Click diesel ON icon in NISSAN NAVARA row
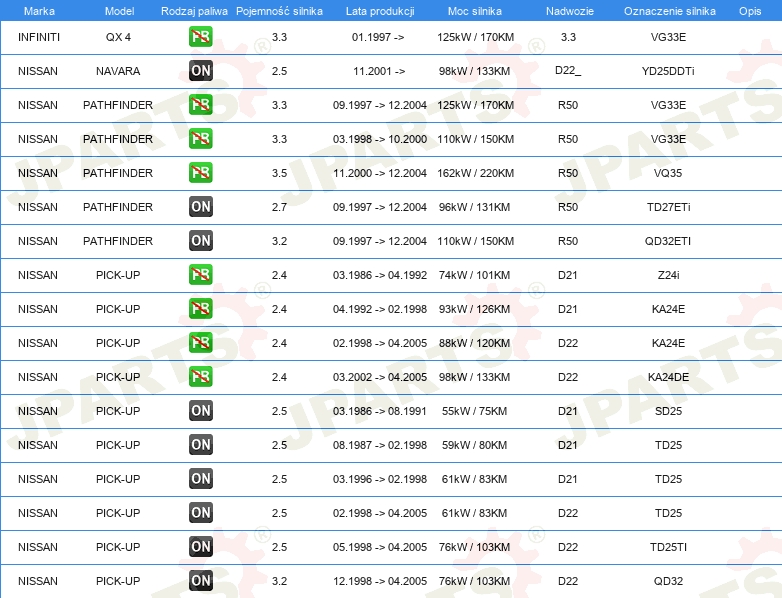 click(x=200, y=71)
